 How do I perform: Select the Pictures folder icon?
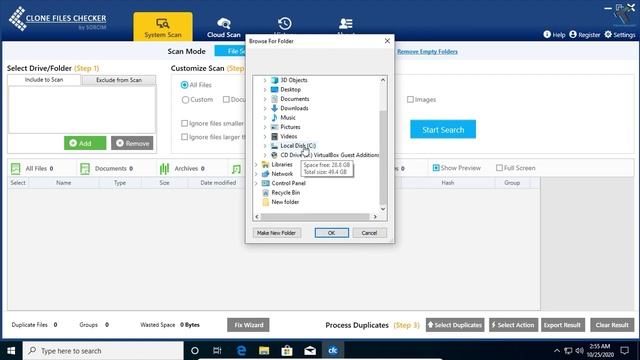point(274,127)
